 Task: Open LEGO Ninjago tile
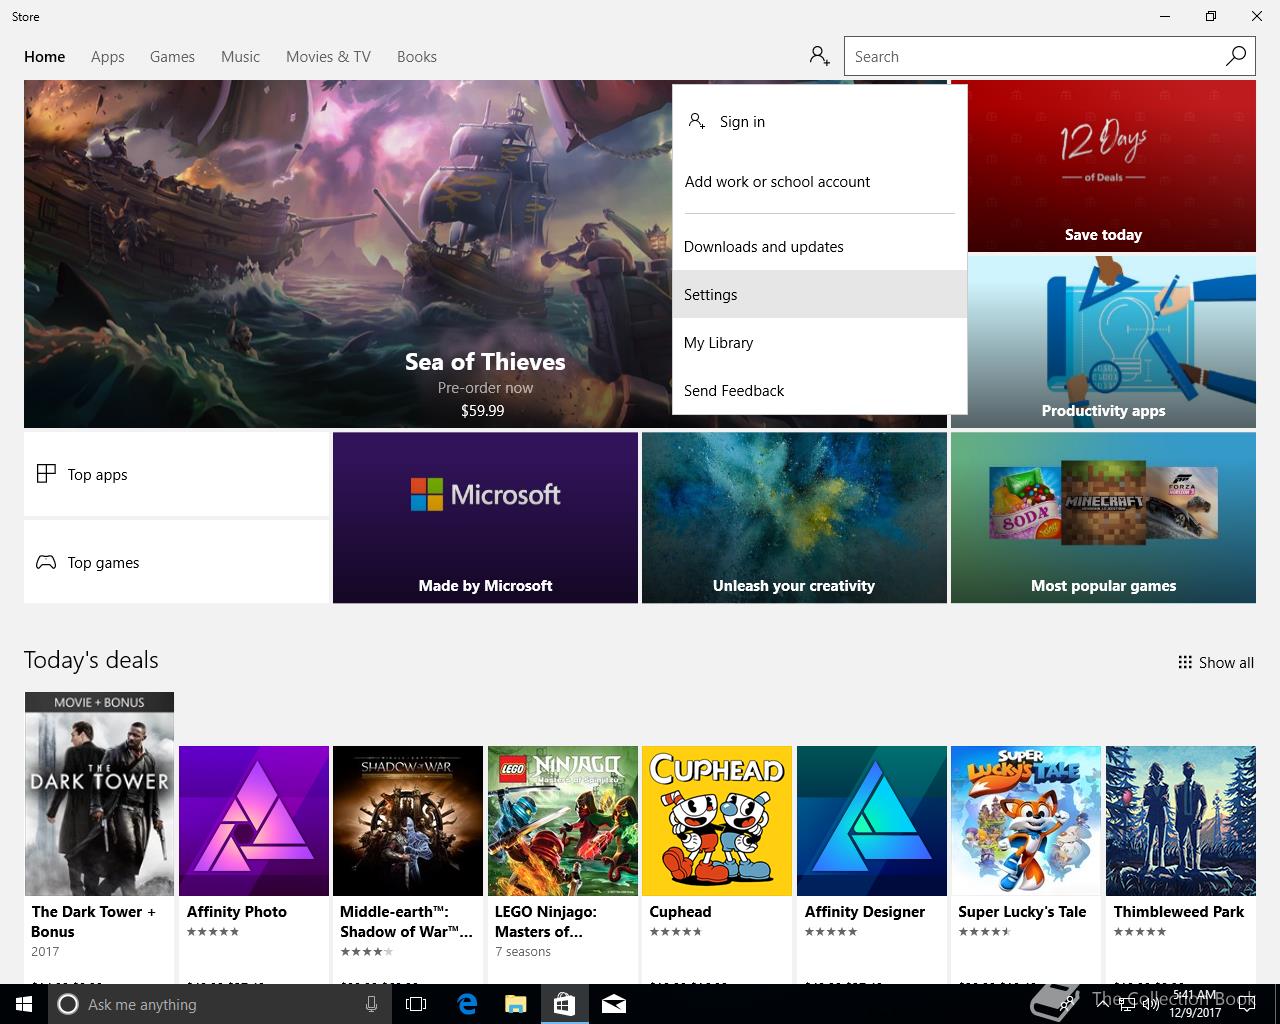(x=563, y=864)
